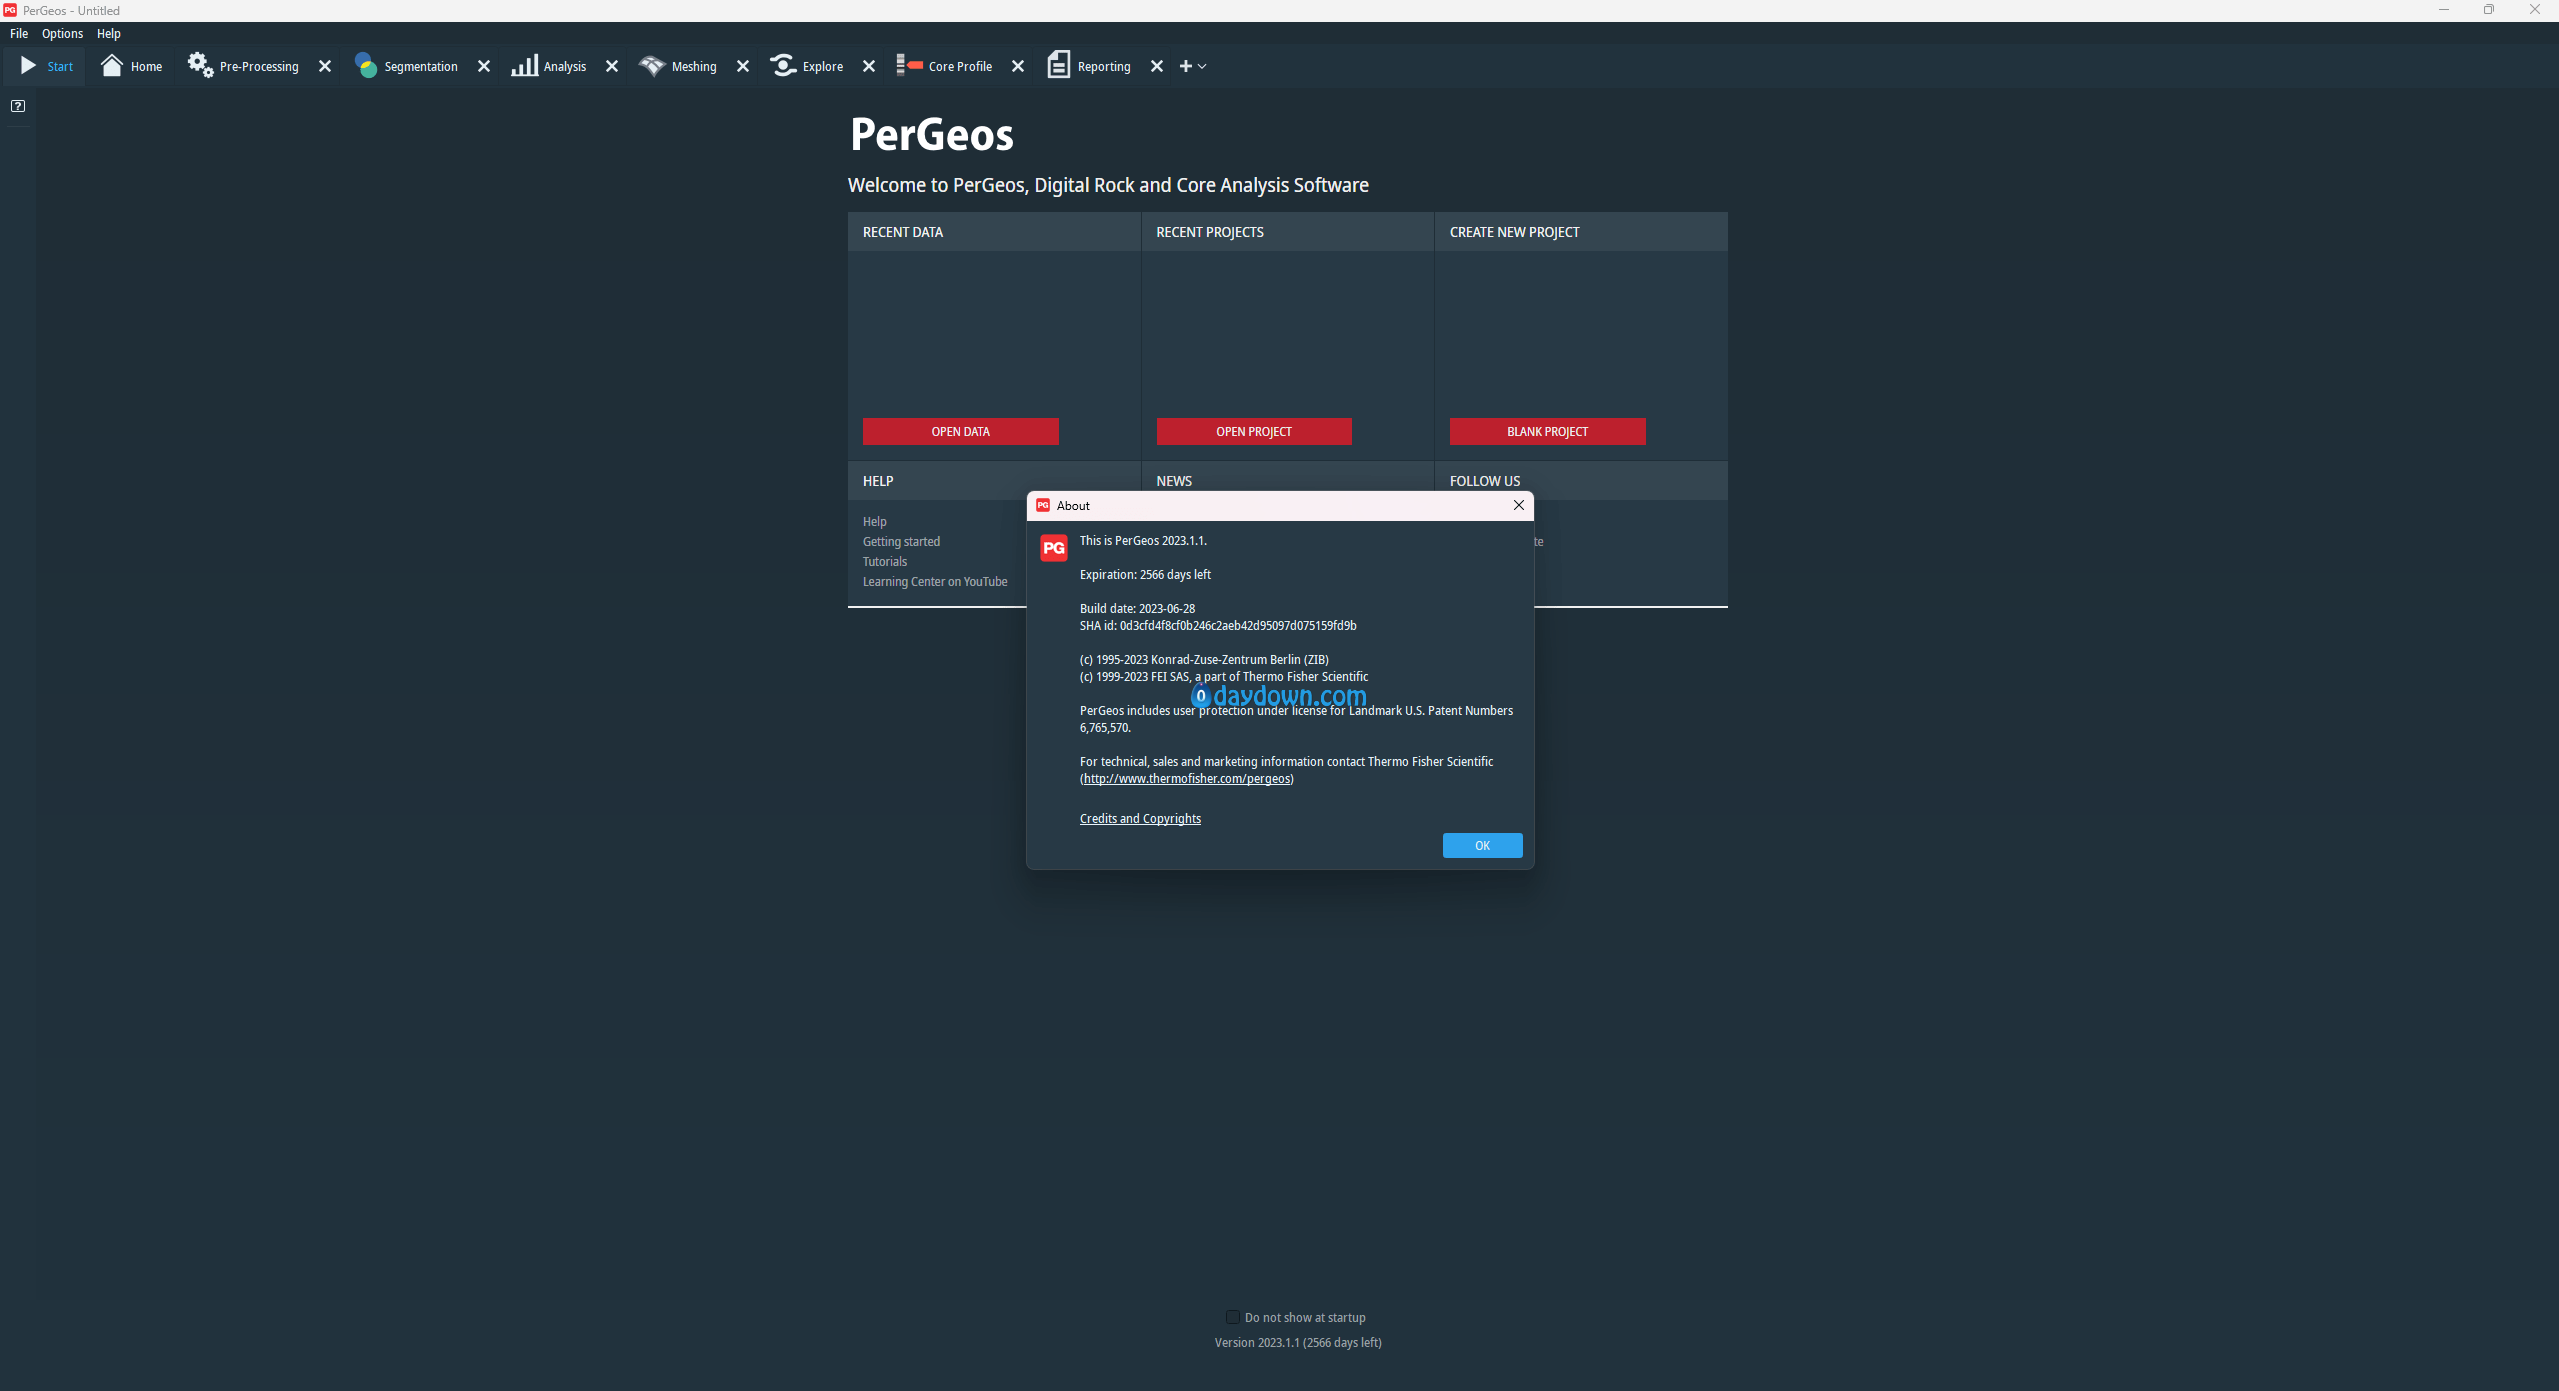Switch to the Reporting tab
2559x1391 pixels.
[x=1104, y=67]
